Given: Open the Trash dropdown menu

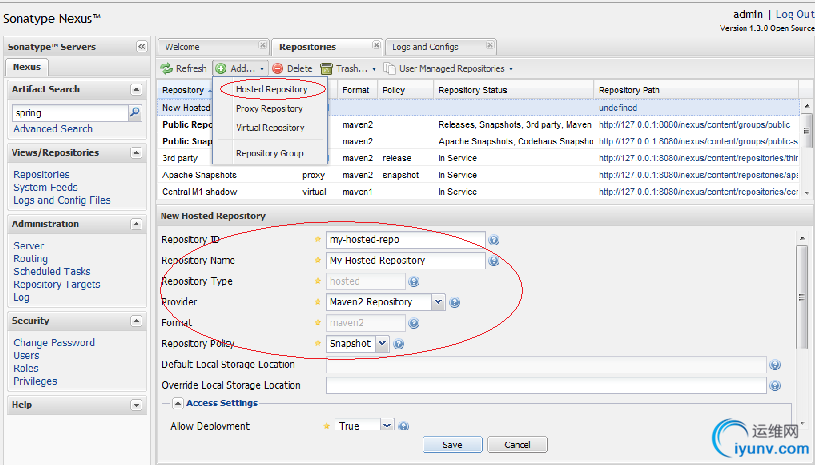Looking at the screenshot, I should (348, 69).
